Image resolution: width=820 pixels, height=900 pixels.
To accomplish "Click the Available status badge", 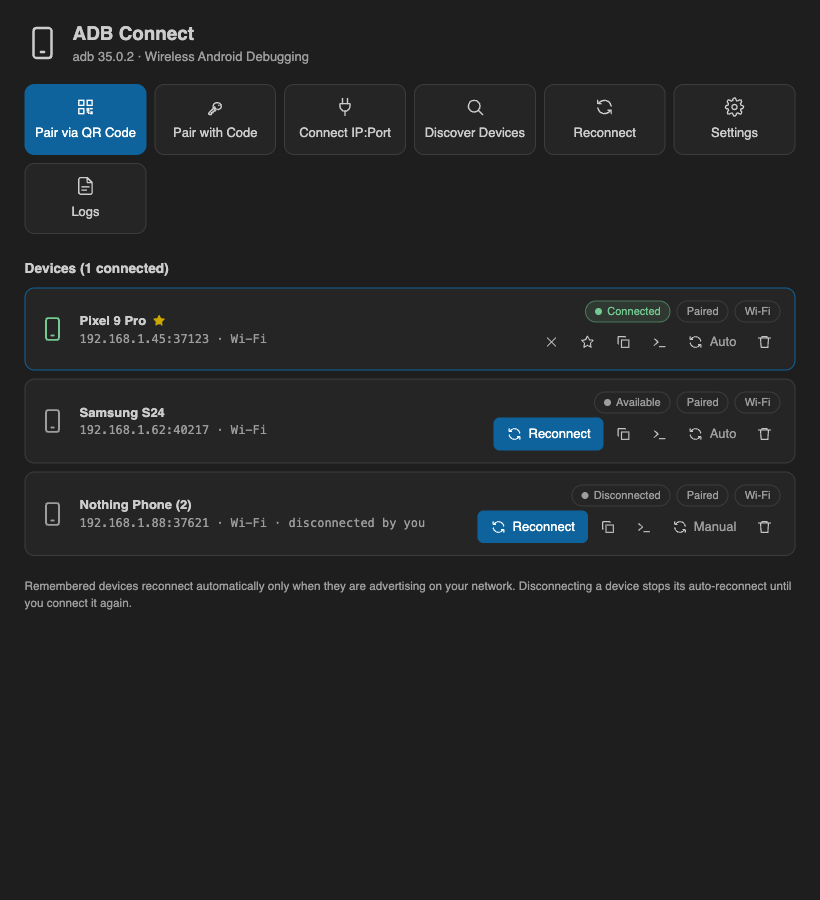I will (x=632, y=402).
